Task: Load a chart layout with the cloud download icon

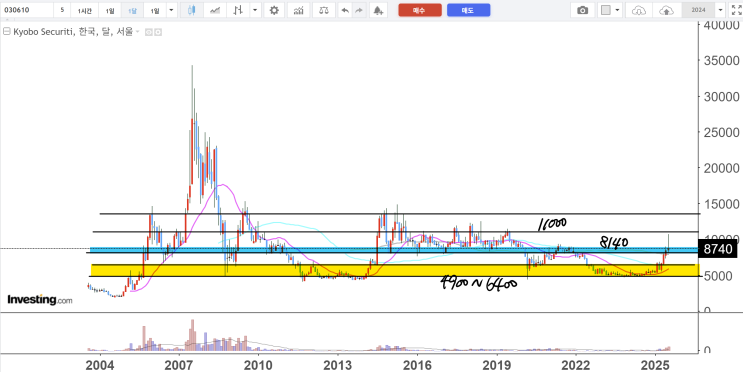Action: (639, 10)
